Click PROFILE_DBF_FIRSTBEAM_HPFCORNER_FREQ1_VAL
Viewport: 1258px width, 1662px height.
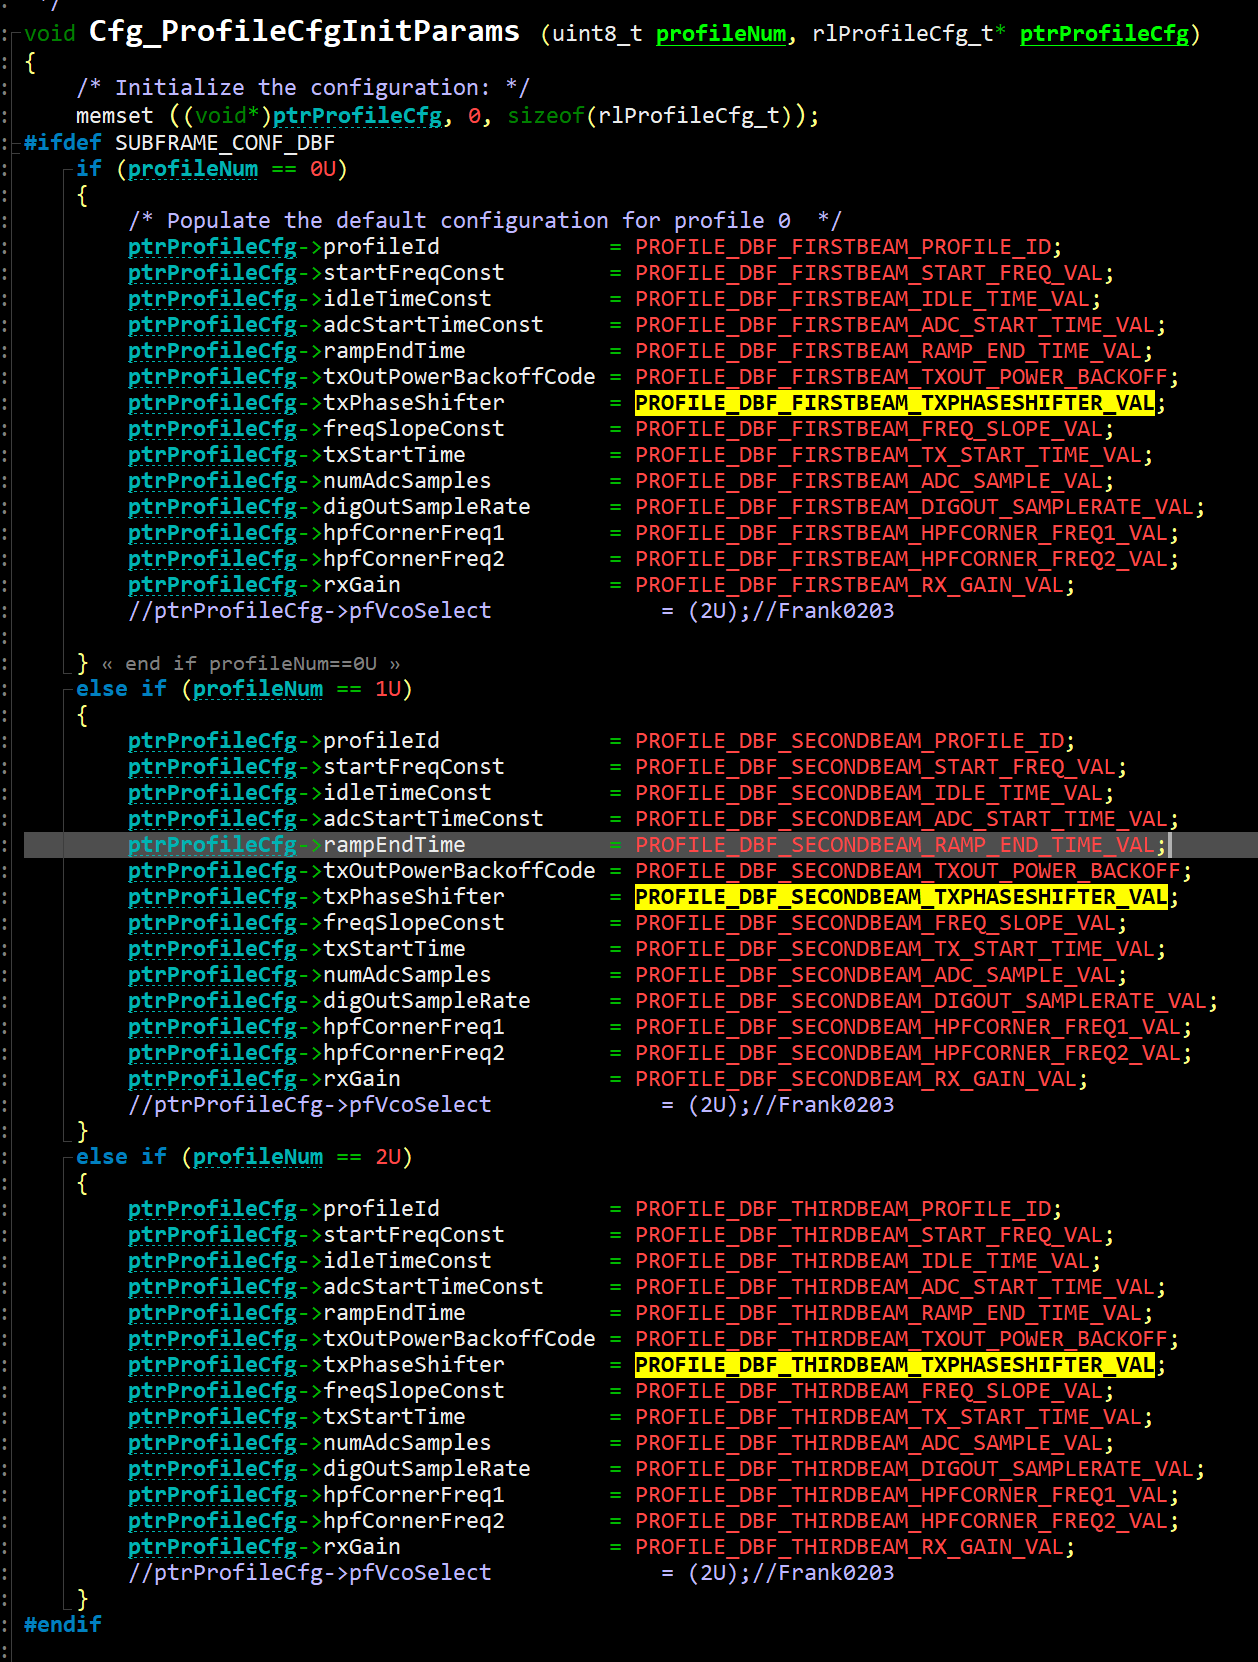pyautogui.click(x=902, y=533)
